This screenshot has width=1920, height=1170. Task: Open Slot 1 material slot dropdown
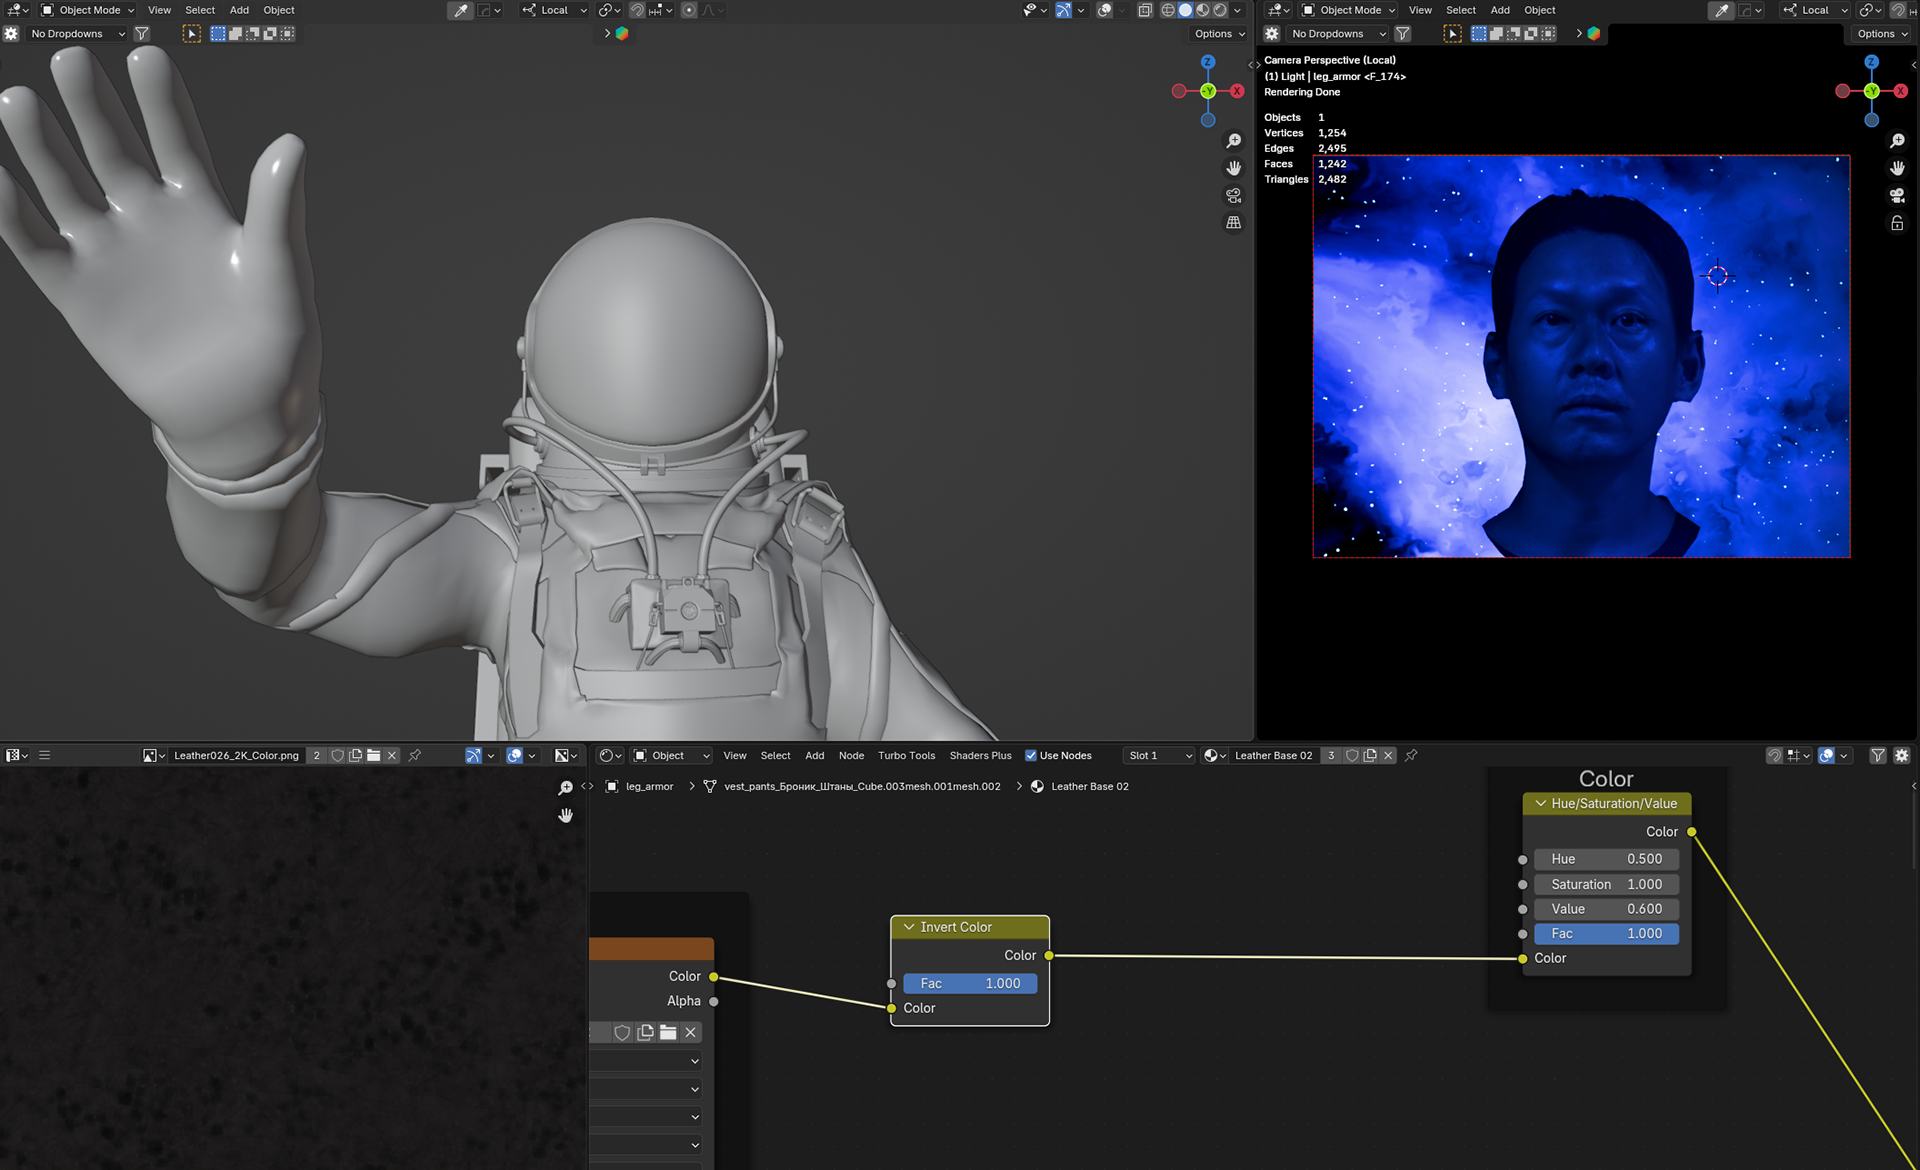[1159, 755]
